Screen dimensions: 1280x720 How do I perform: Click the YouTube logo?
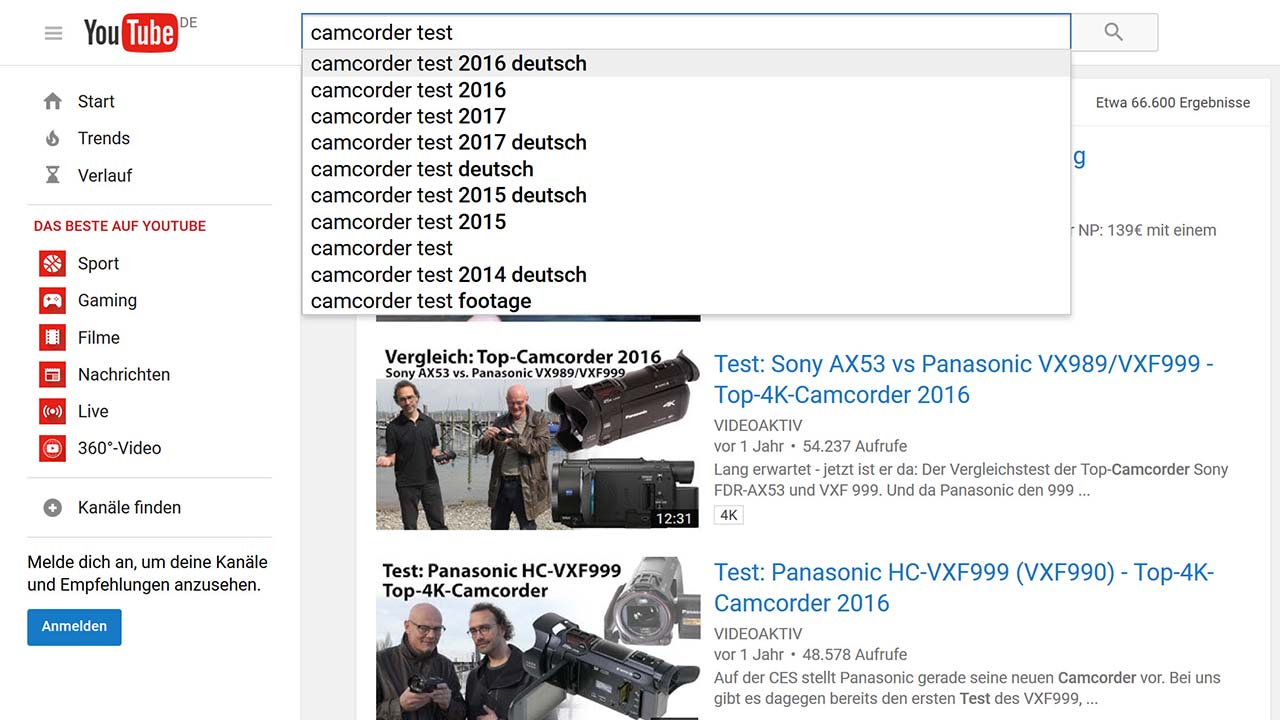coord(130,33)
